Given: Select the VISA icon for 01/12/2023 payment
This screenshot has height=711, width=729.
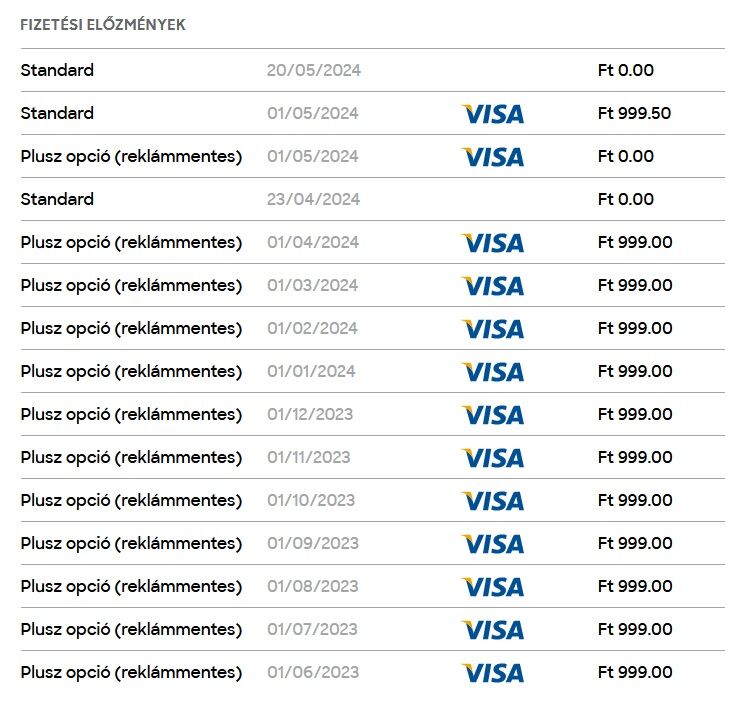Looking at the screenshot, I should (x=493, y=415).
